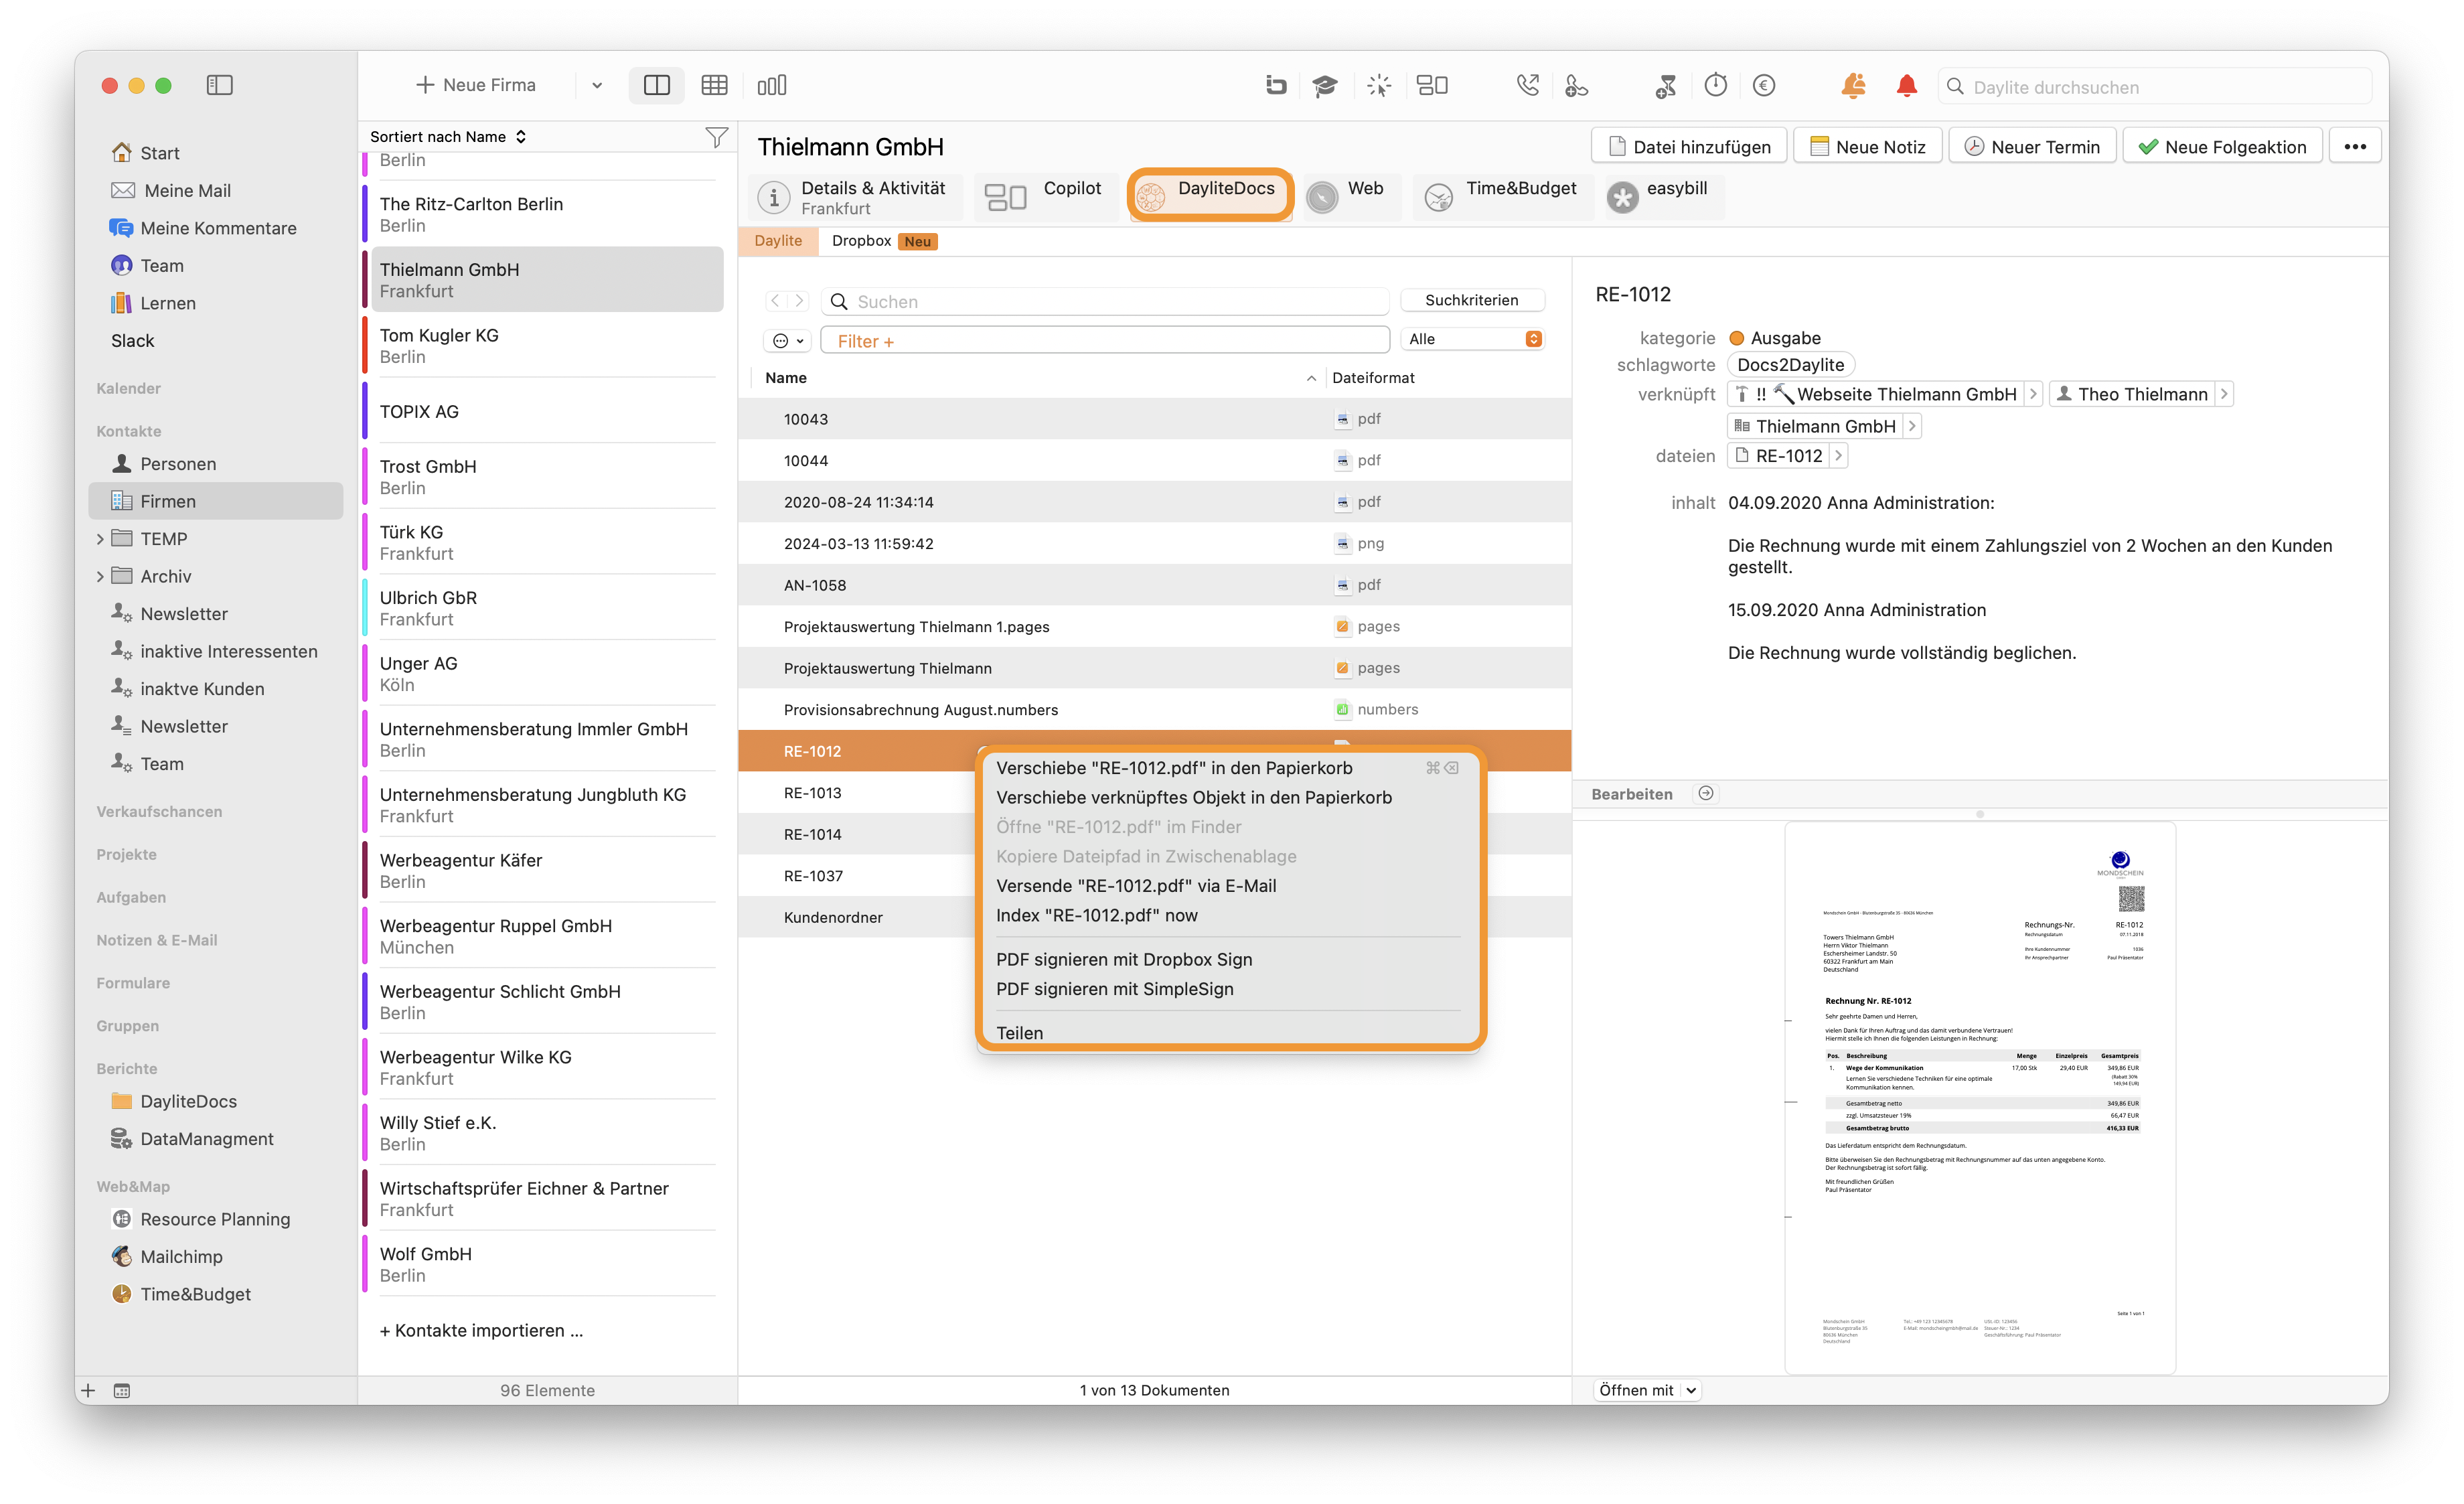Open the more options ellipsis button

2355,147
